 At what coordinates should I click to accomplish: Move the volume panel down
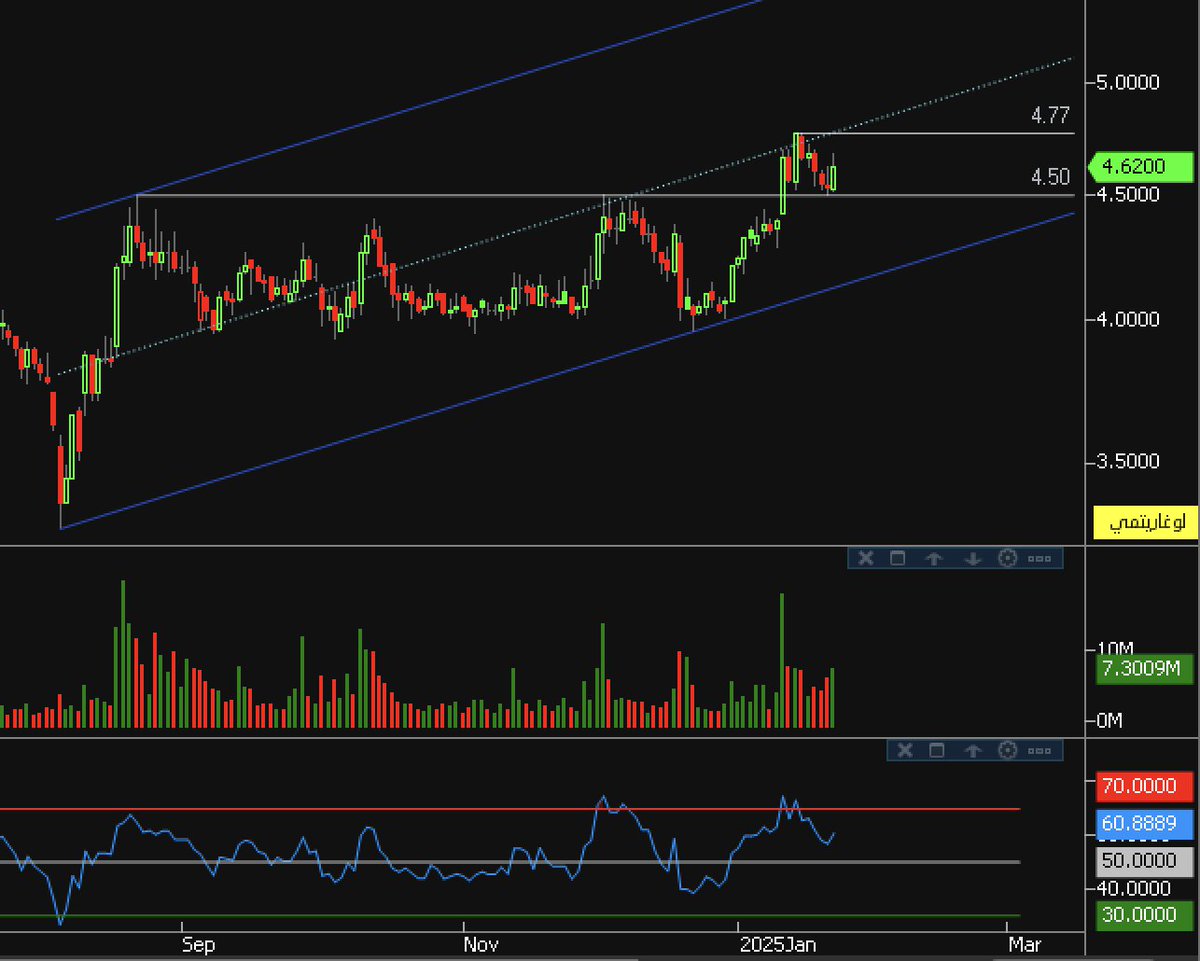pos(972,558)
